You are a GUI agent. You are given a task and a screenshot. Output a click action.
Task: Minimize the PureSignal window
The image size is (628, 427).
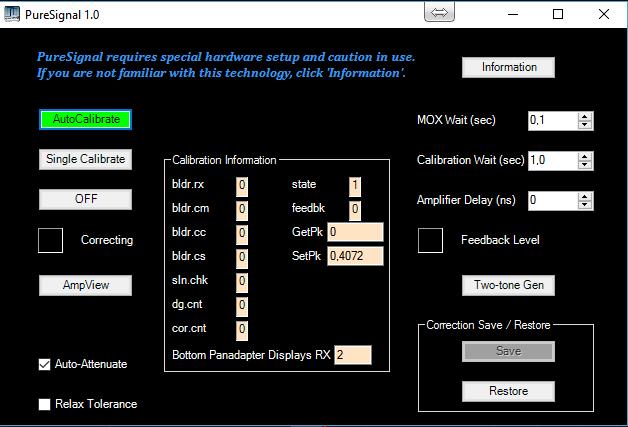click(513, 14)
